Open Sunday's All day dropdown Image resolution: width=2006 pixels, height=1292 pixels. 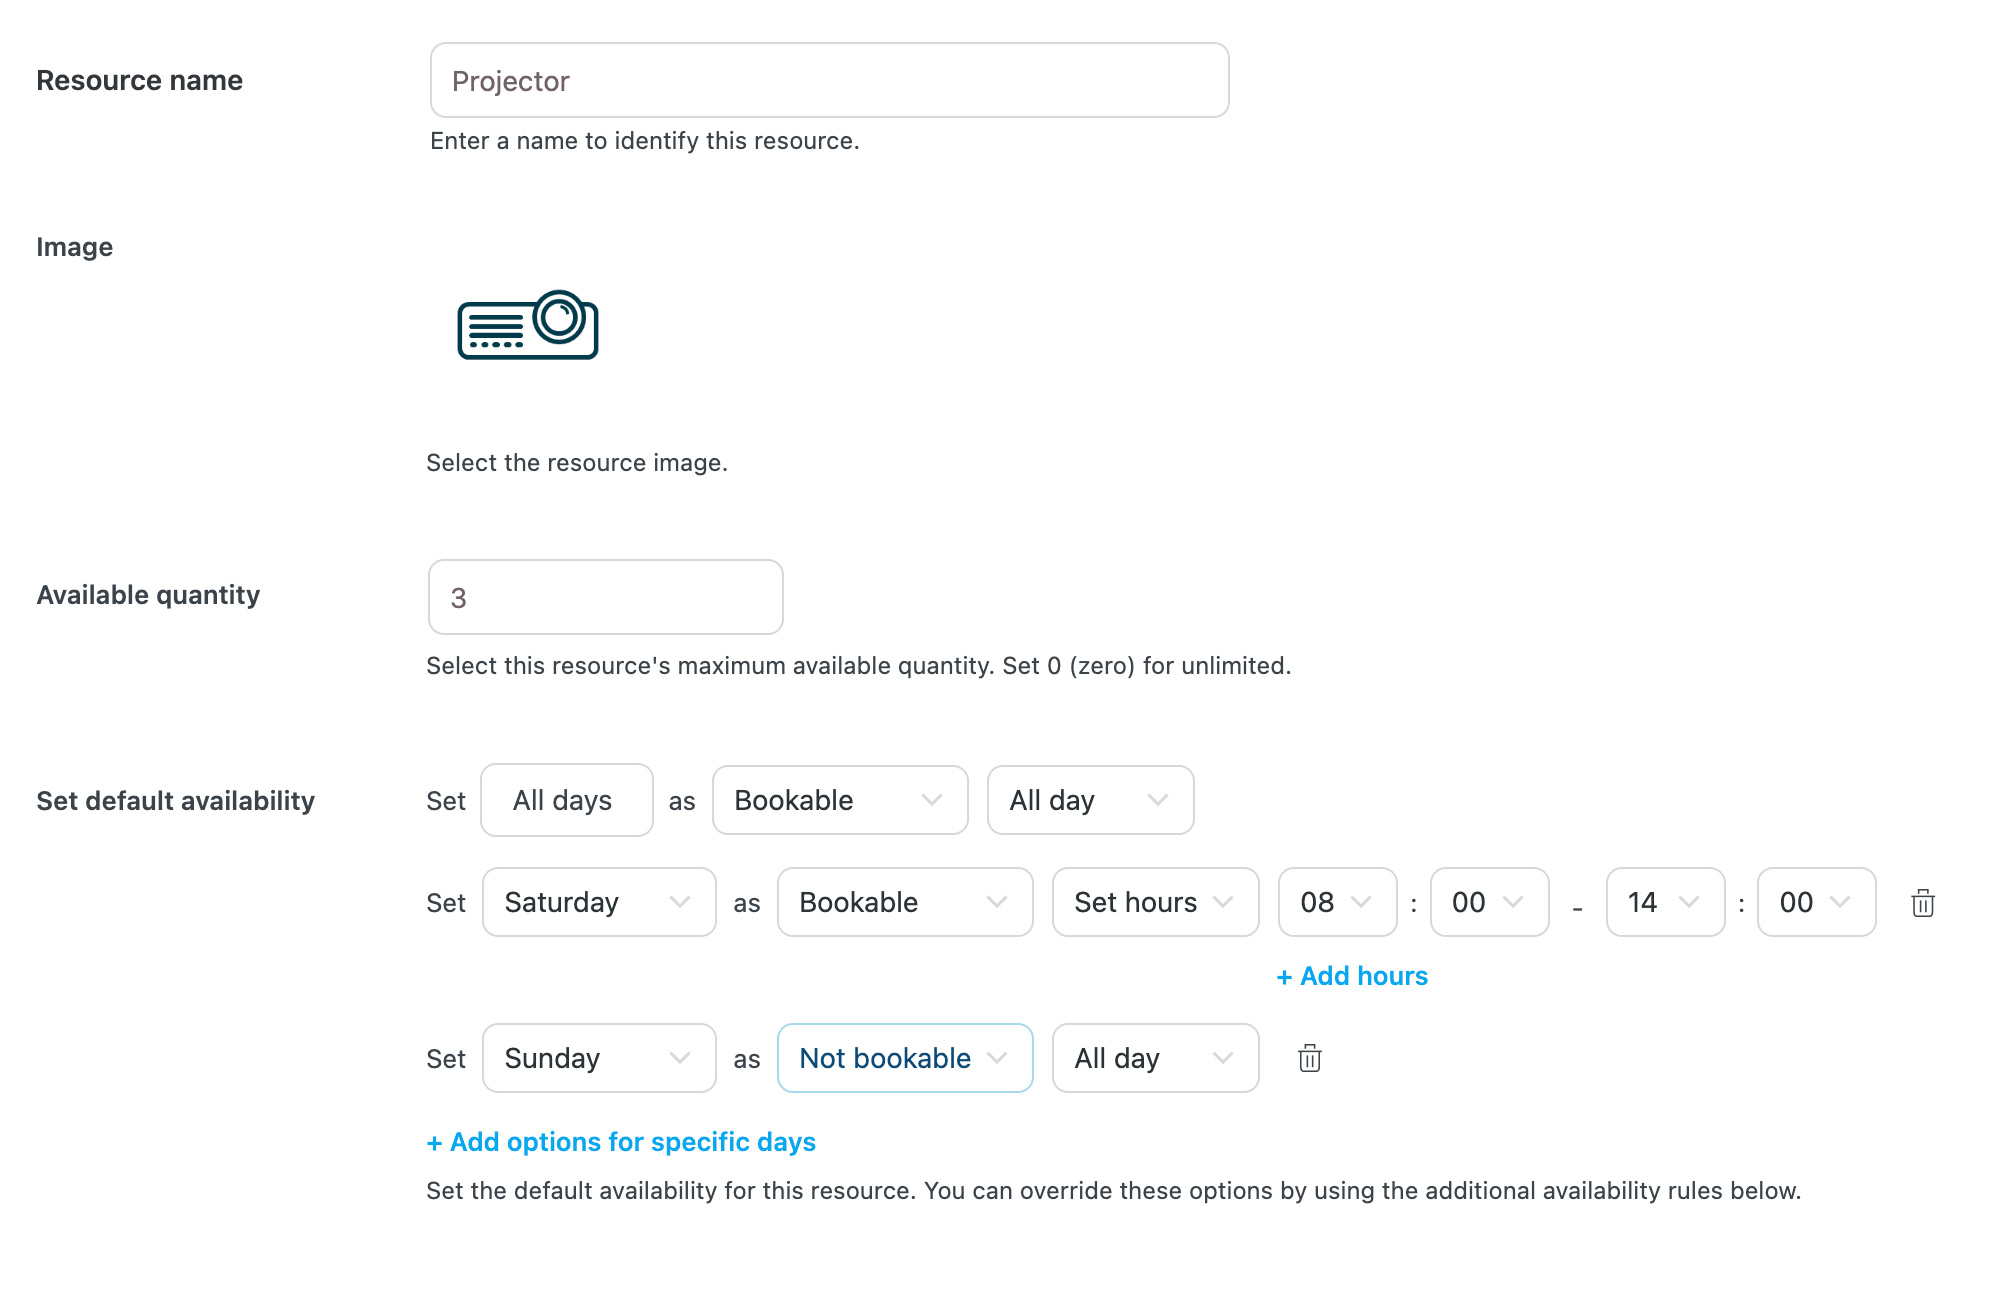point(1154,1058)
